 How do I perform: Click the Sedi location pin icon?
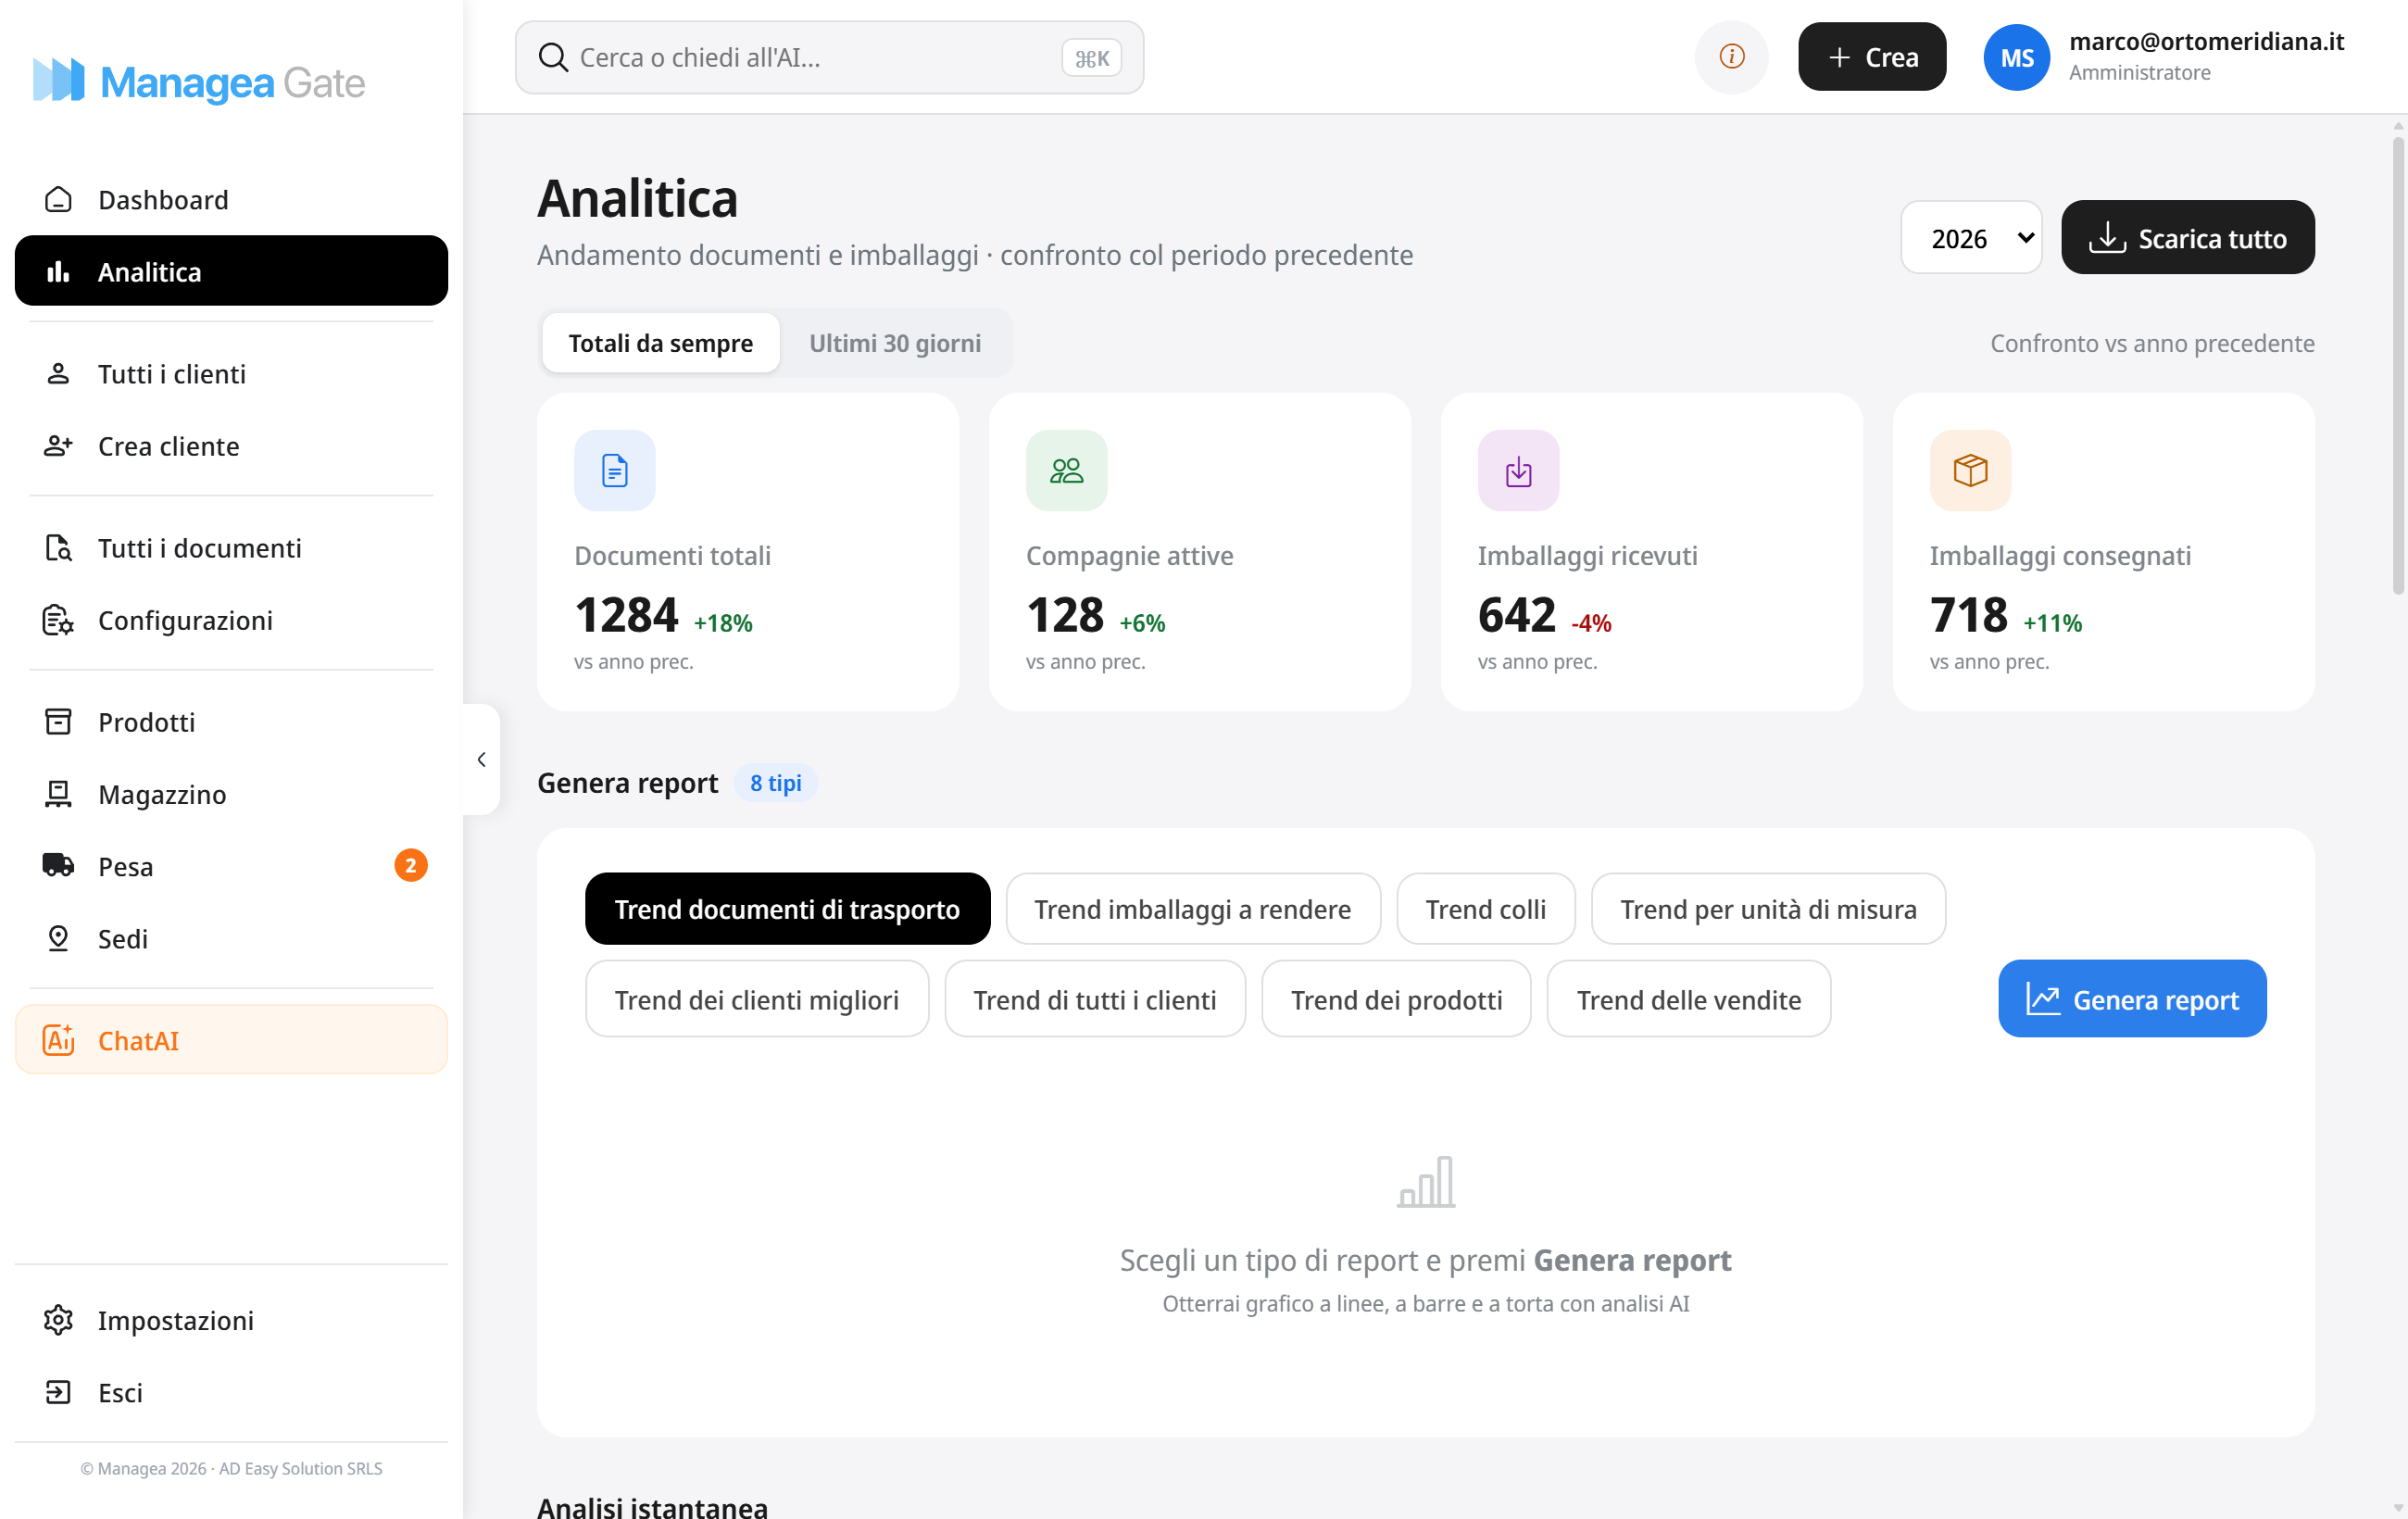[x=58, y=938]
